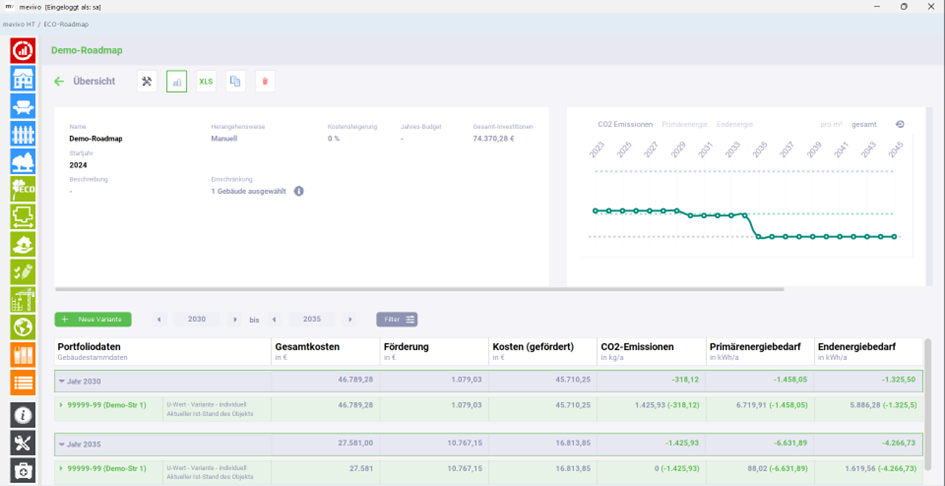Viewport: 945px width, 486px height.
Task: Switch chart to pro m² mode
Action: click(x=831, y=124)
